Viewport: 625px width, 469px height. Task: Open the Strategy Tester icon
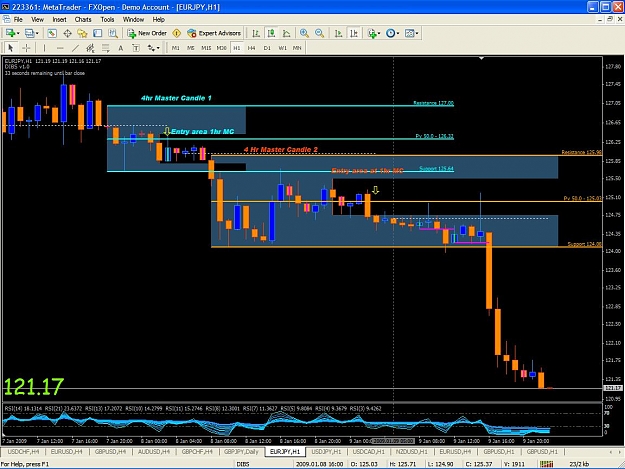[x=113, y=33]
